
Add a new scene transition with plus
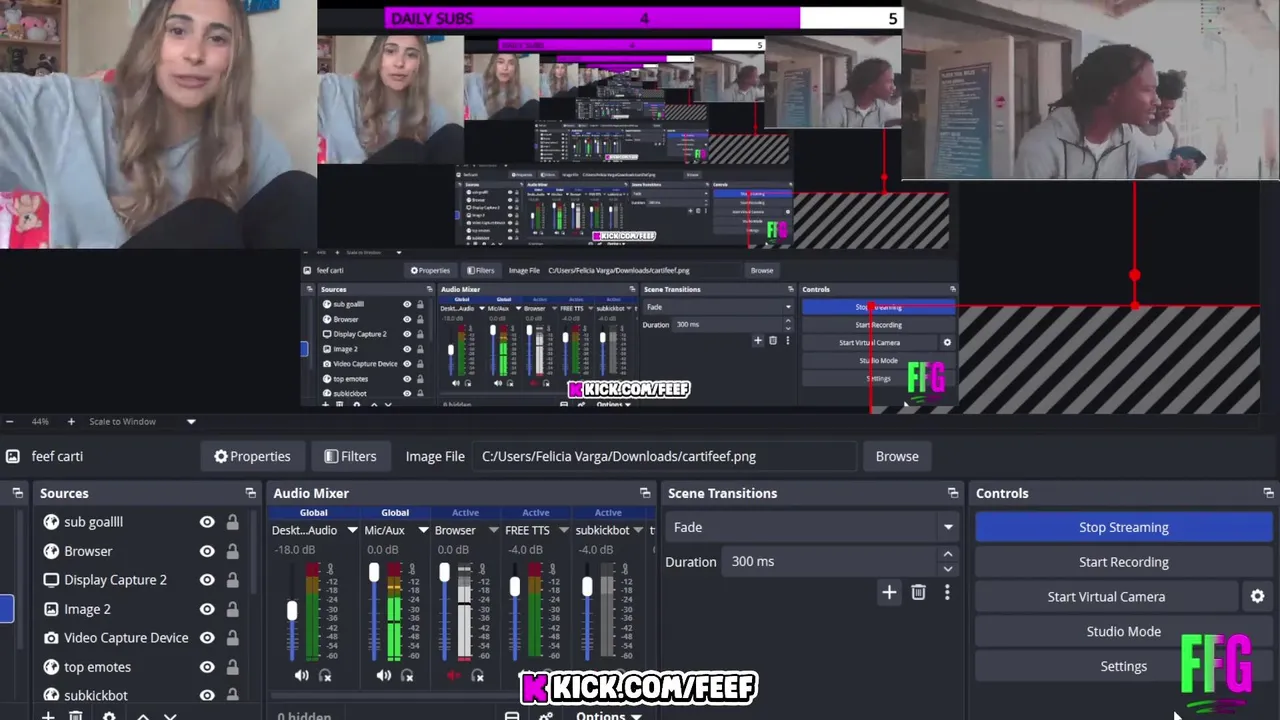(889, 593)
